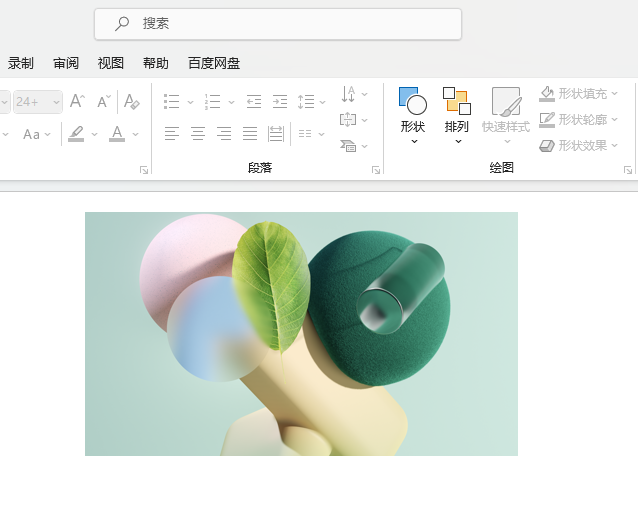This screenshot has width=638, height=511.
Task: Decrease font size with smaller A icon
Action: point(104,101)
